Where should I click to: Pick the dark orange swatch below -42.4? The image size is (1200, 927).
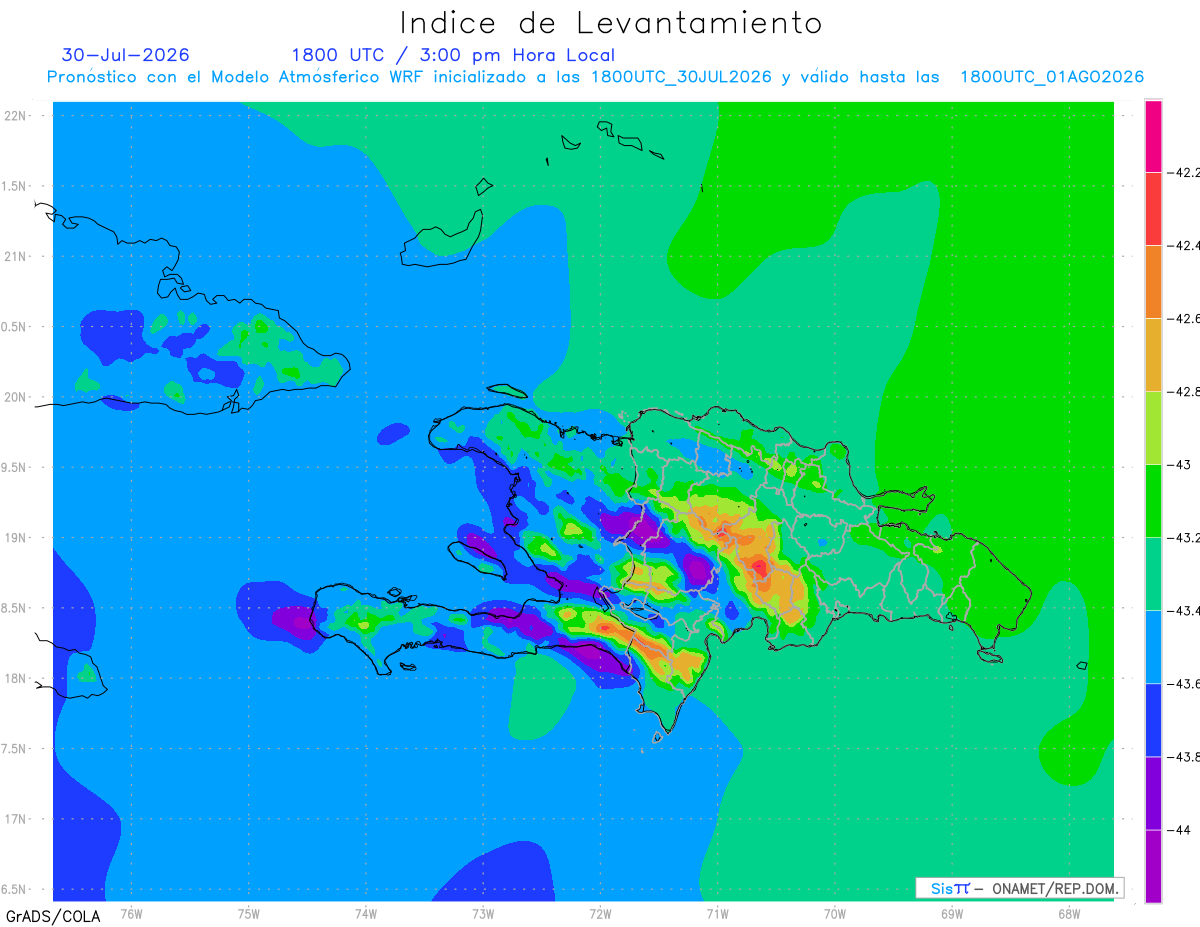(x=1153, y=282)
